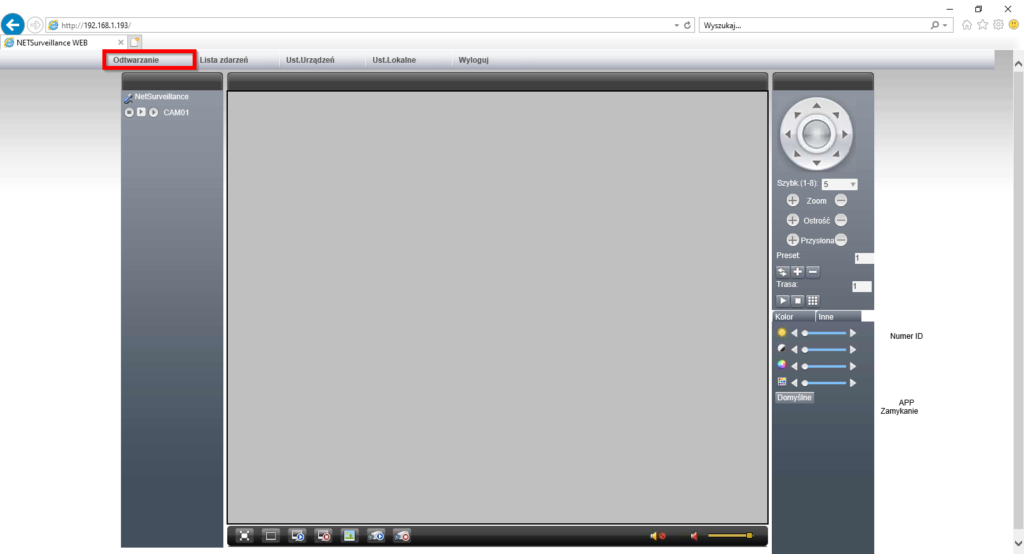Open the Odtwarzanie menu

(x=149, y=60)
